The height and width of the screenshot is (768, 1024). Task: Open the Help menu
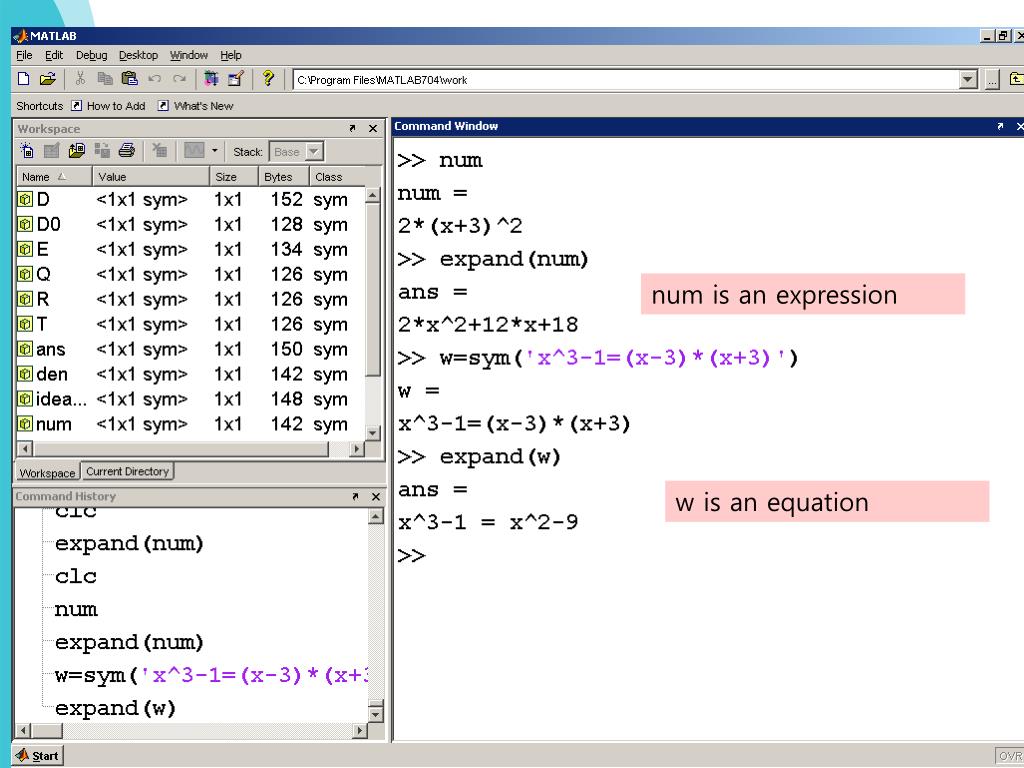point(231,56)
